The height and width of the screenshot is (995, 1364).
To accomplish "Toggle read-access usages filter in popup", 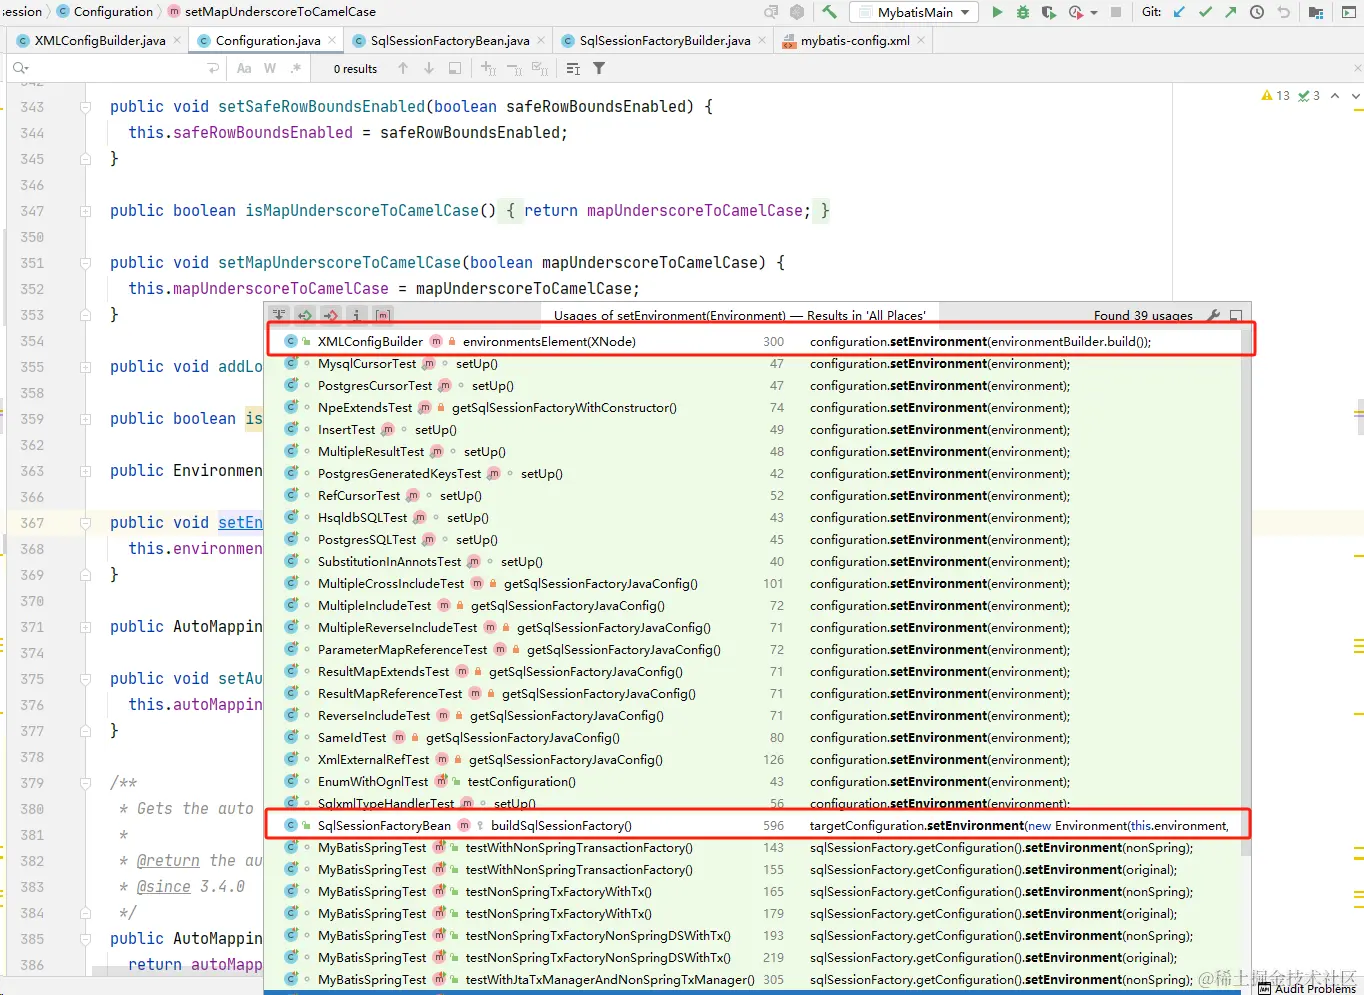I will [305, 315].
